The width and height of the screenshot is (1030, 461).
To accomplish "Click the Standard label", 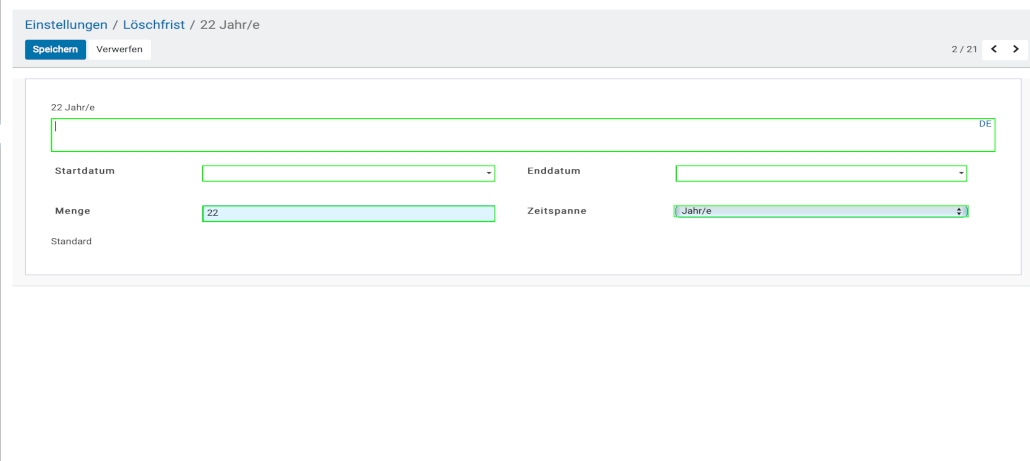I will point(71,241).
